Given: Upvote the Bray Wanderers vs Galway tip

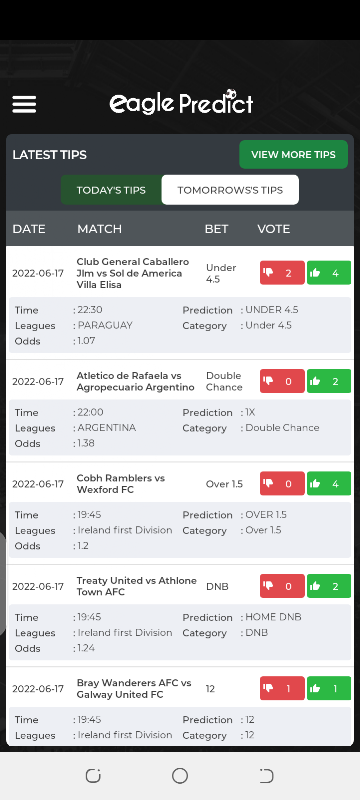Looking at the screenshot, I should click(x=329, y=688).
